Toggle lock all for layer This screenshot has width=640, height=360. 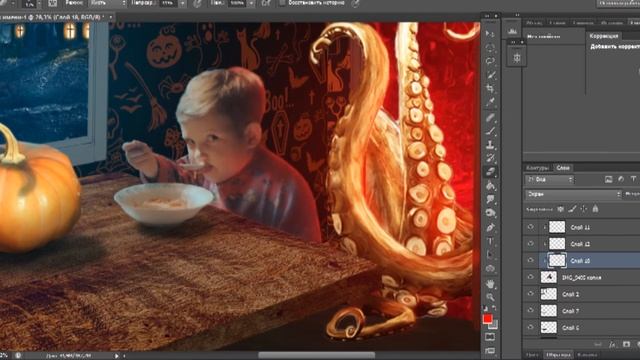point(595,209)
